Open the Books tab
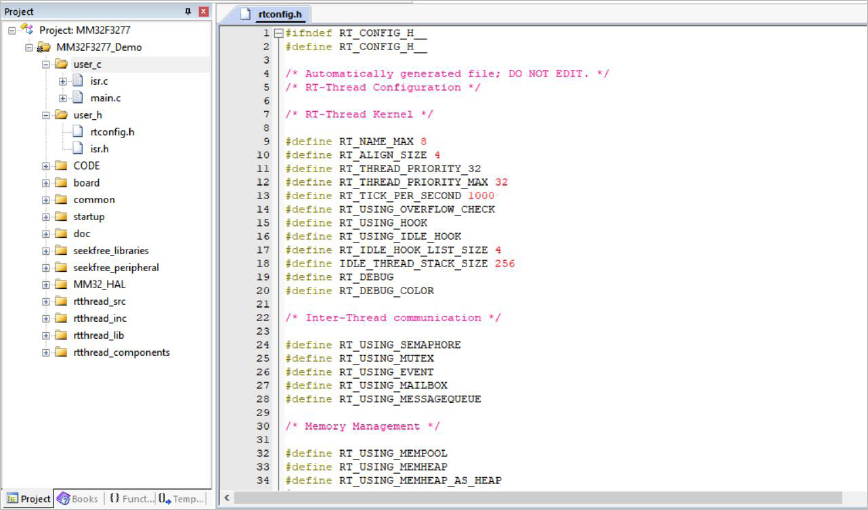The width and height of the screenshot is (868, 510). tap(78, 498)
